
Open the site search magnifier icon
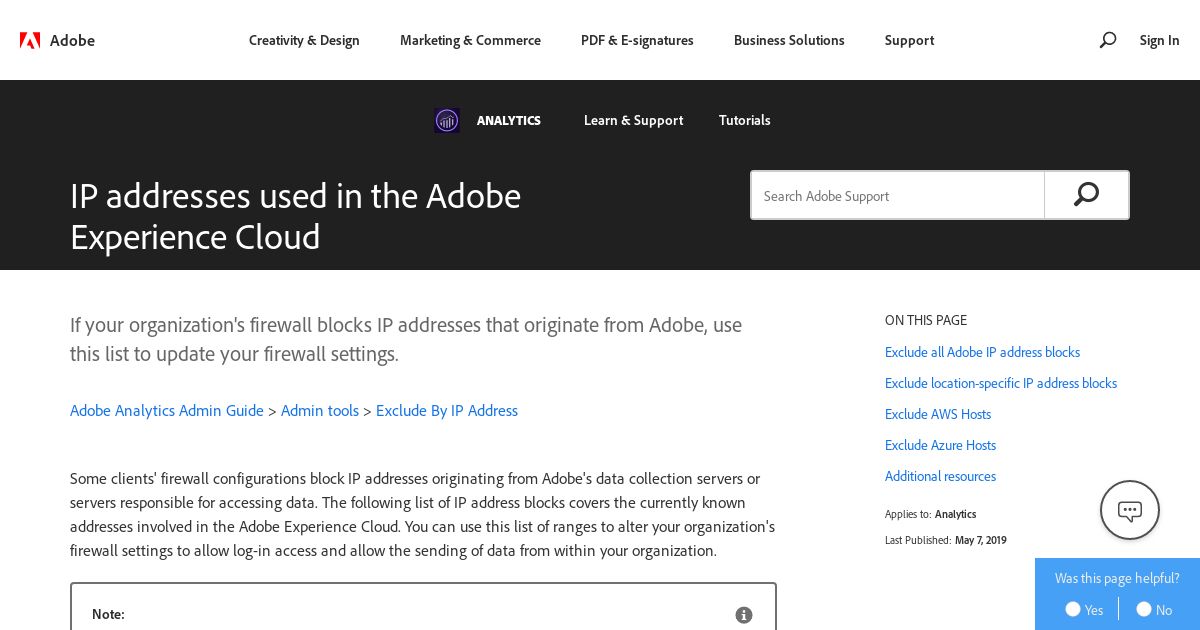(1107, 40)
